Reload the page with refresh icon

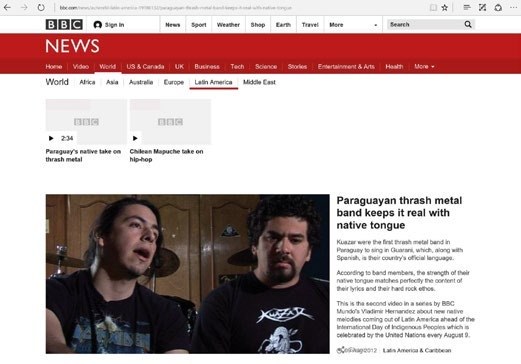pyautogui.click(x=41, y=7)
